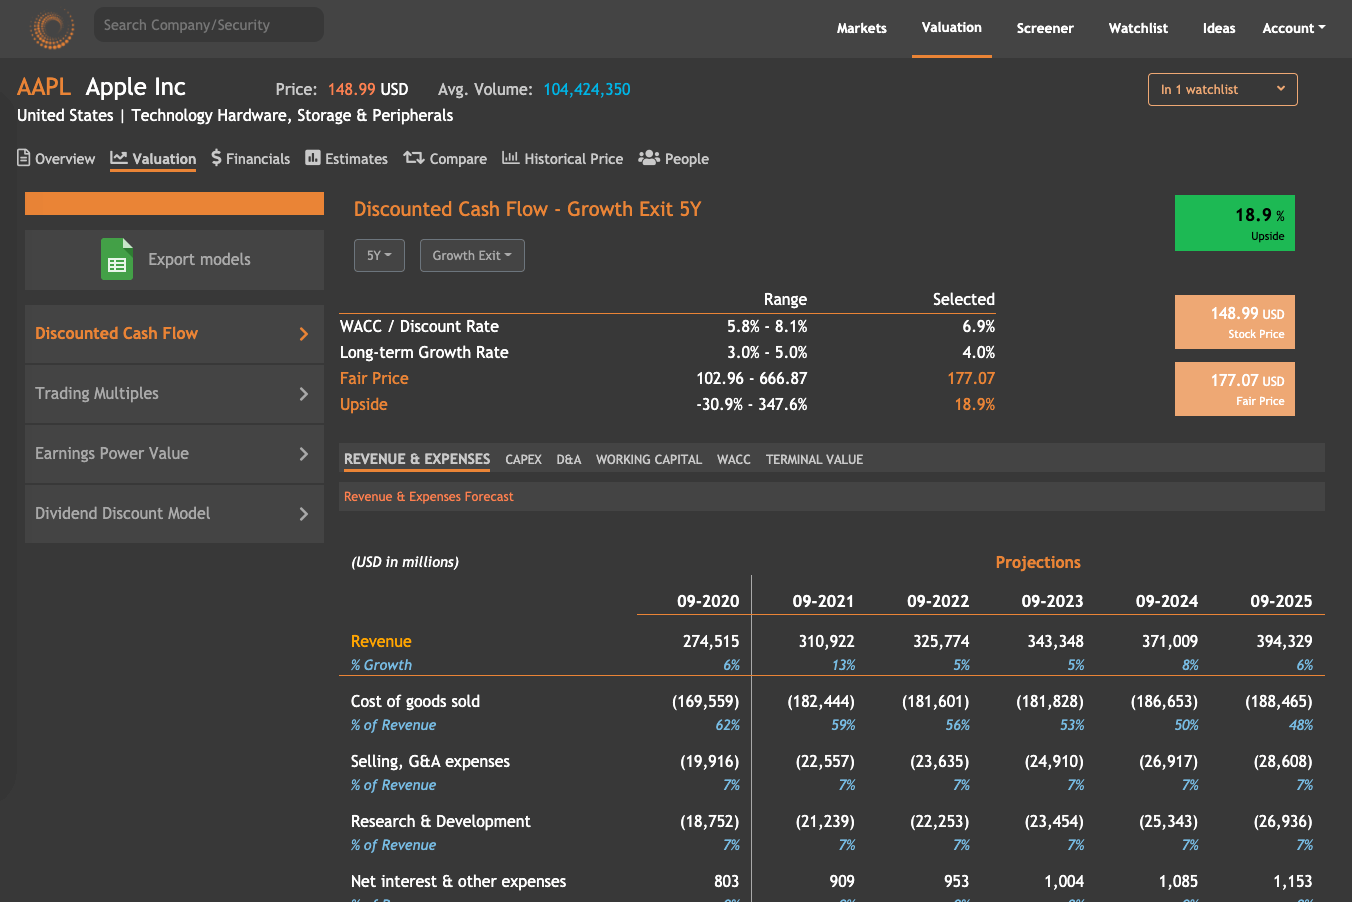The width and height of the screenshot is (1352, 902).
Task: Open the Dividend Discount Model
Action: tap(174, 514)
